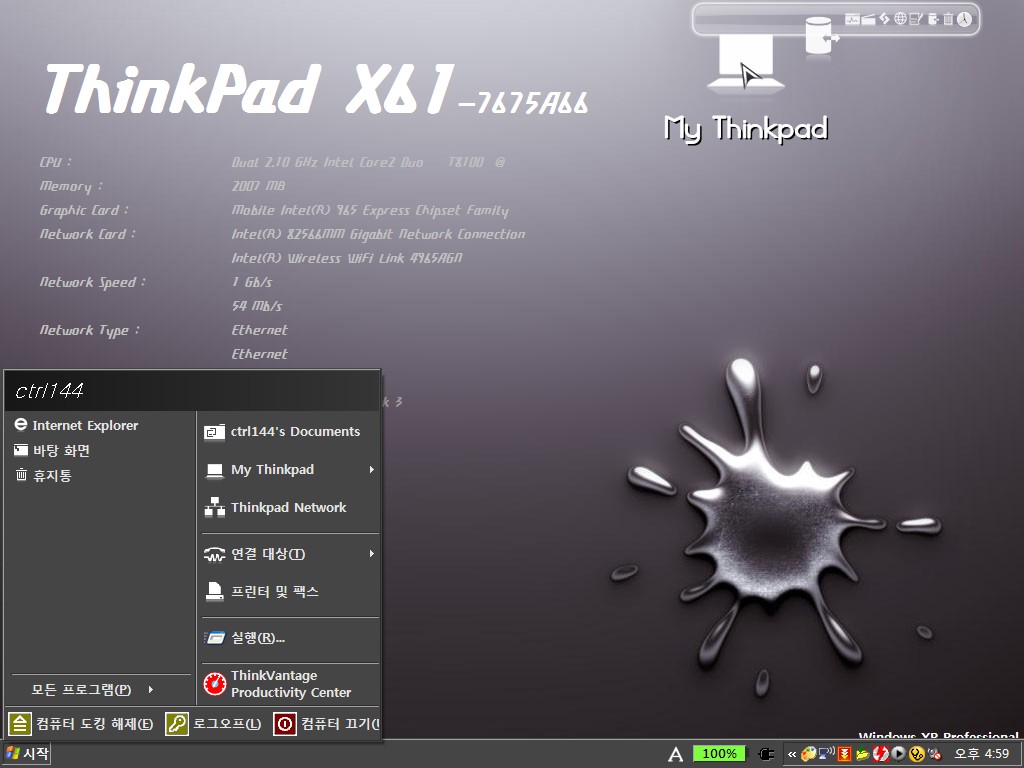Click the 로그오프(L) button

[214, 724]
